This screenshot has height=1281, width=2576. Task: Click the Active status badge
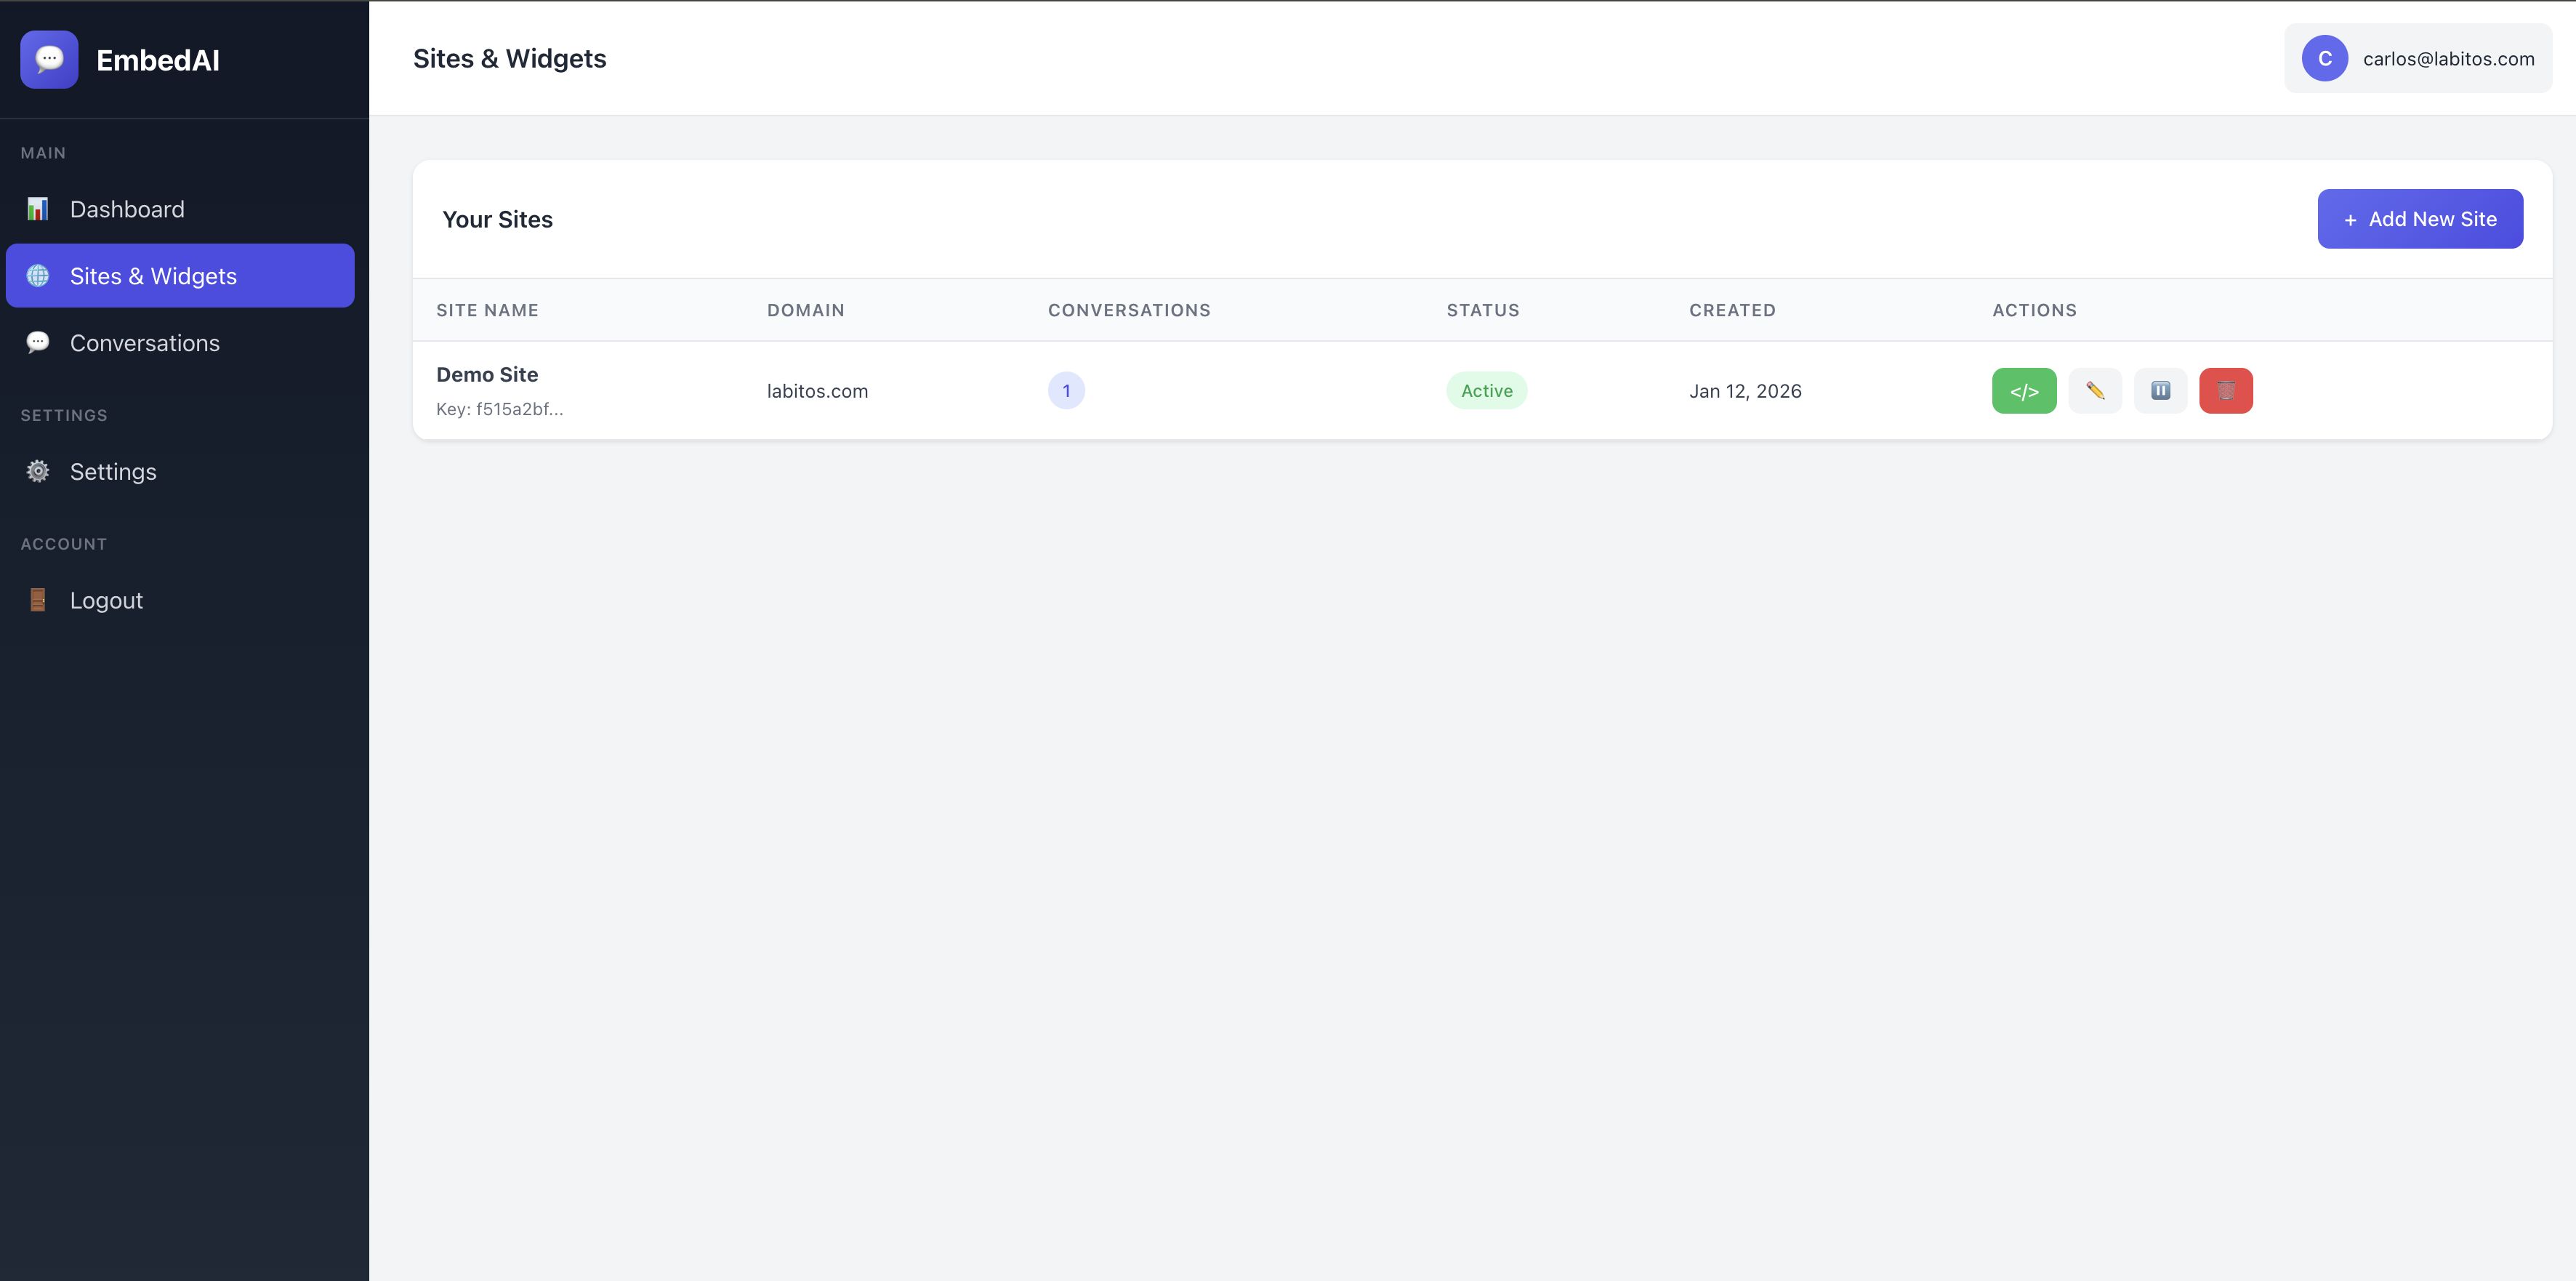pyautogui.click(x=1486, y=391)
